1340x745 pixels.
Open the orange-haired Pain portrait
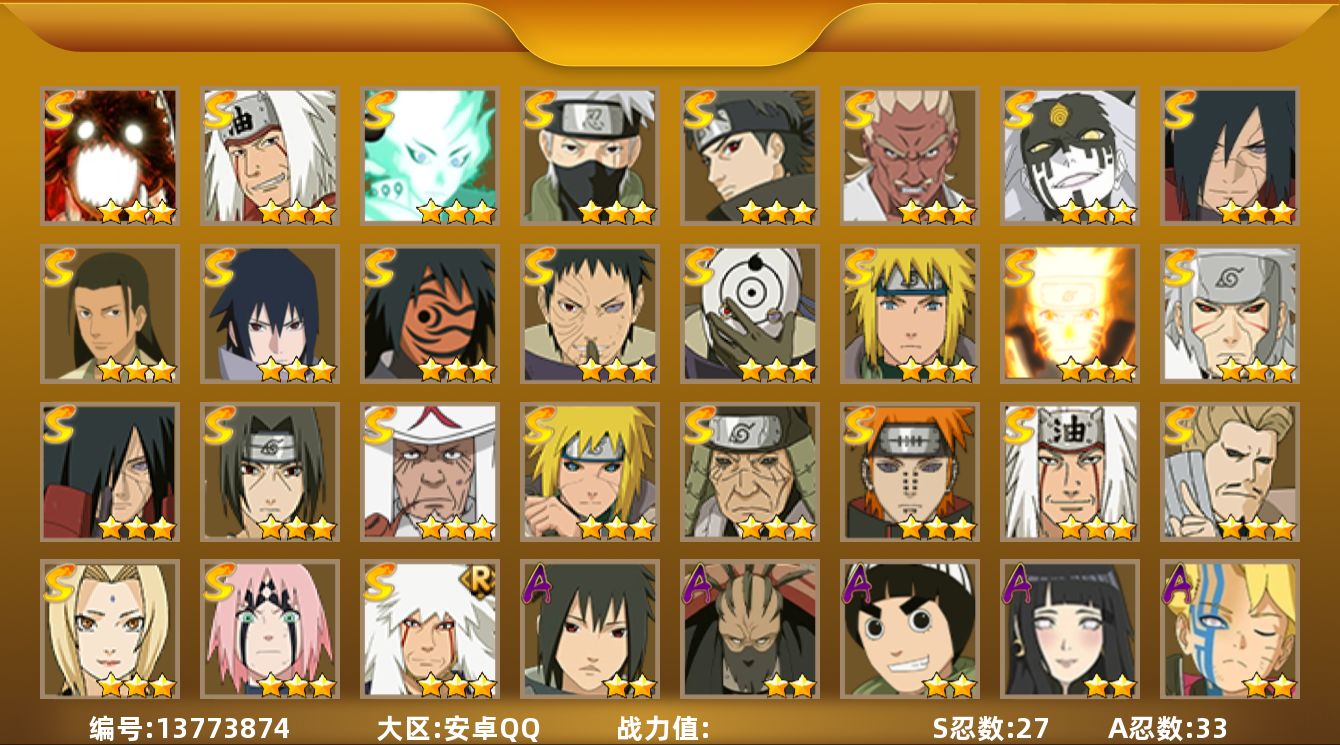909,471
